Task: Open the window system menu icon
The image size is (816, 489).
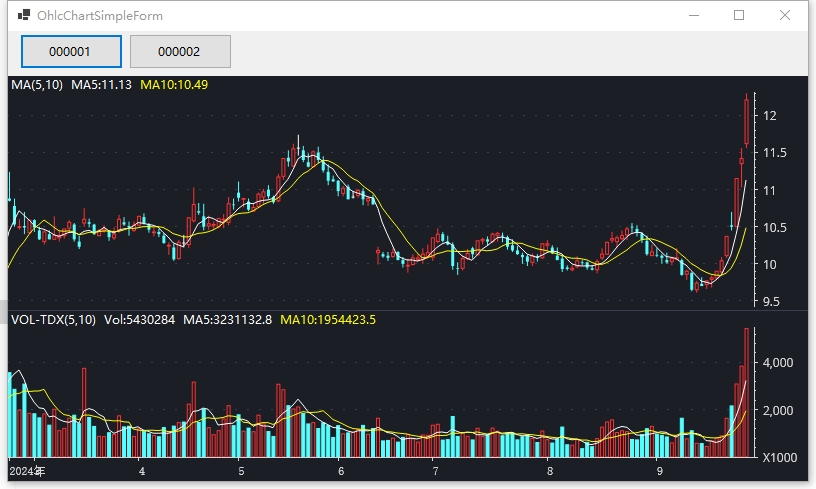Action: (23, 16)
